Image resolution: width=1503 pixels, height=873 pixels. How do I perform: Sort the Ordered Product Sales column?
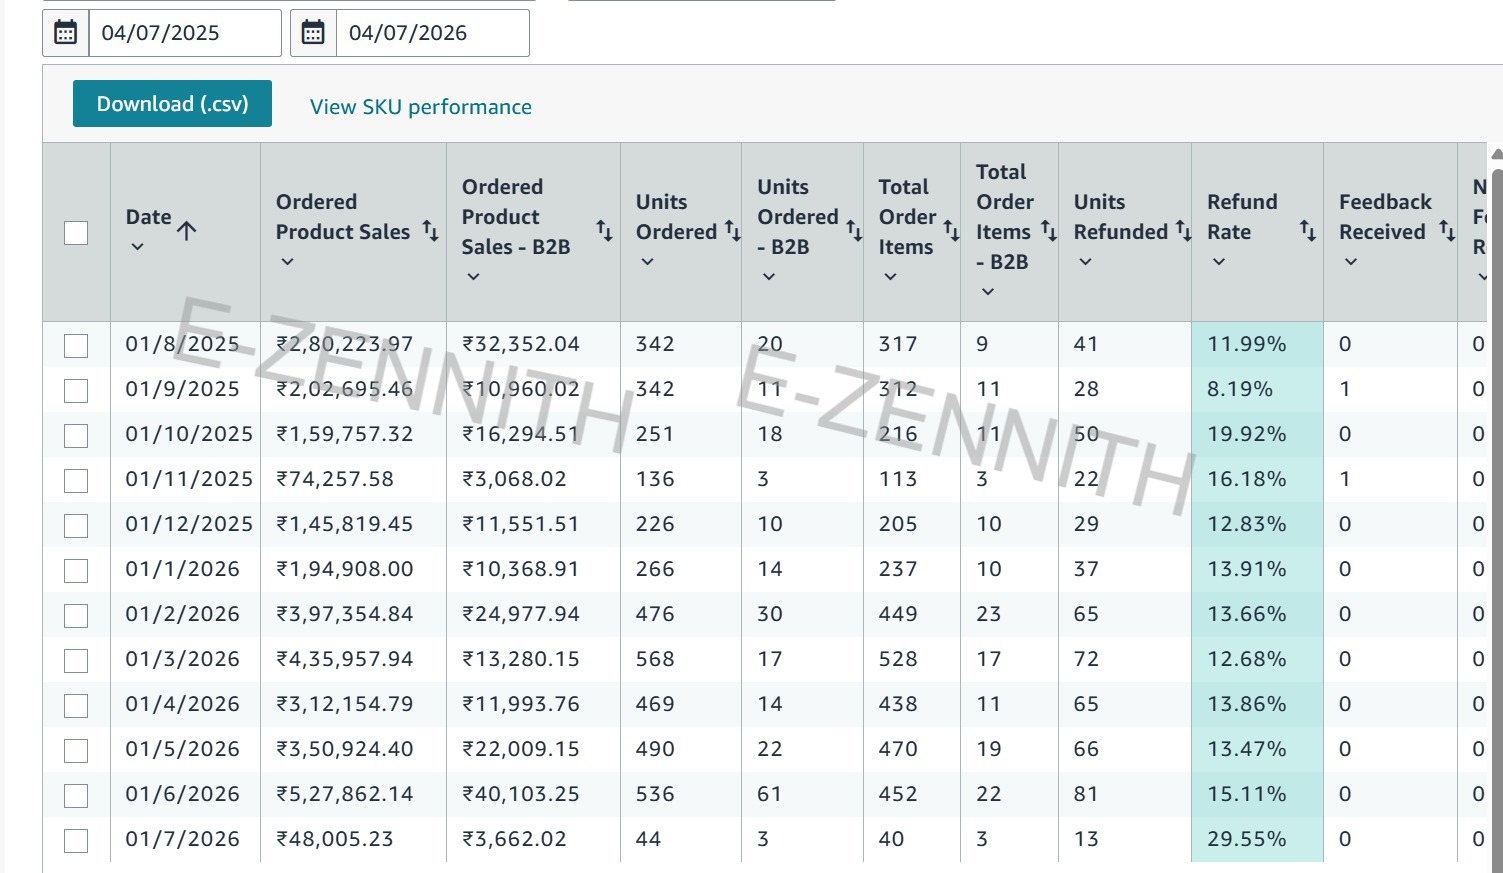[430, 231]
